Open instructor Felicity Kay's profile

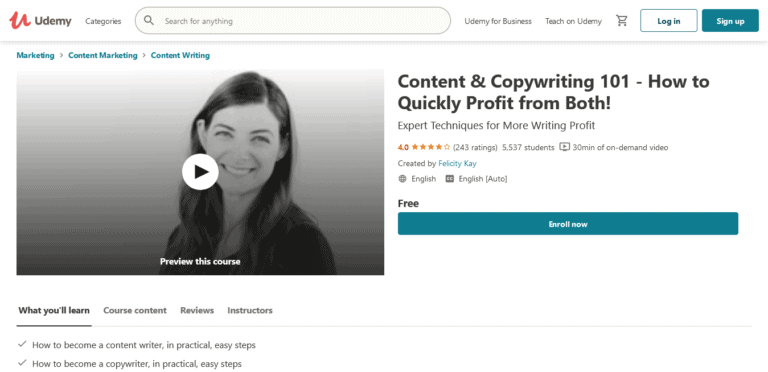(457, 163)
